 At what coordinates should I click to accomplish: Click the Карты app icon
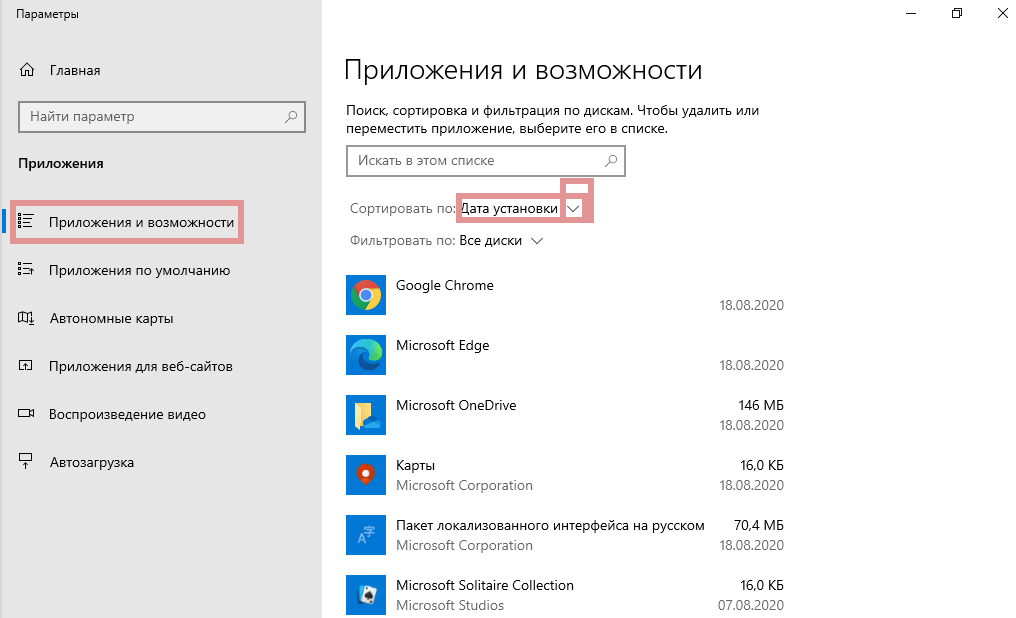(x=365, y=475)
